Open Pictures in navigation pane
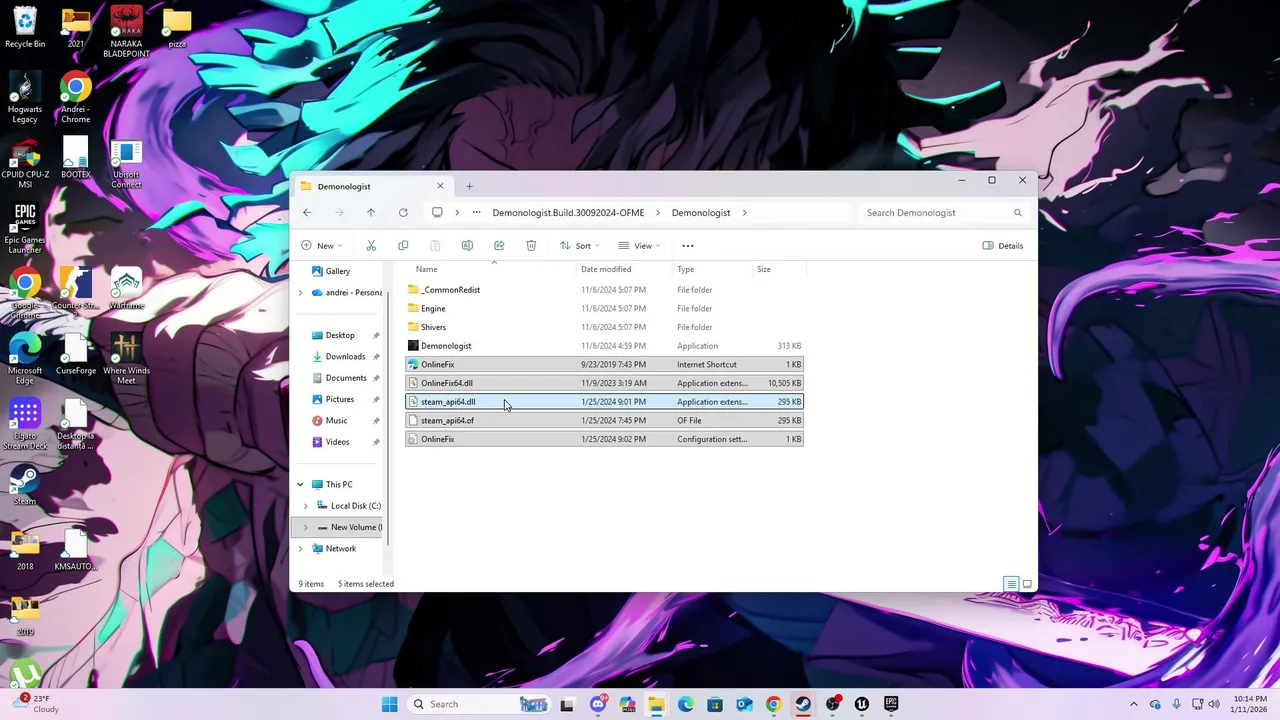 [339, 400]
